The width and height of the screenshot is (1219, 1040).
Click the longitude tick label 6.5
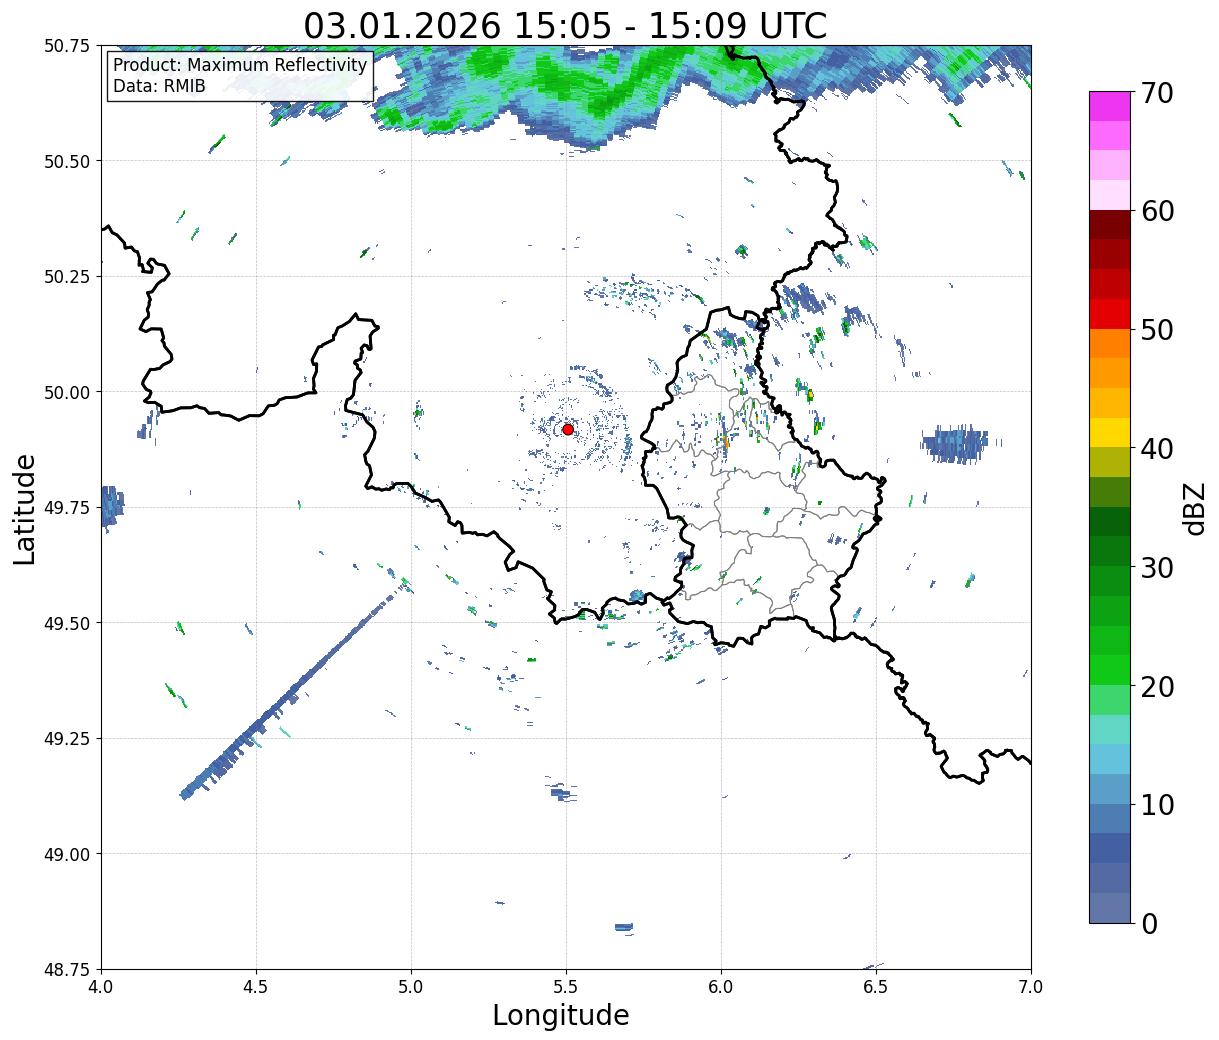[876, 987]
